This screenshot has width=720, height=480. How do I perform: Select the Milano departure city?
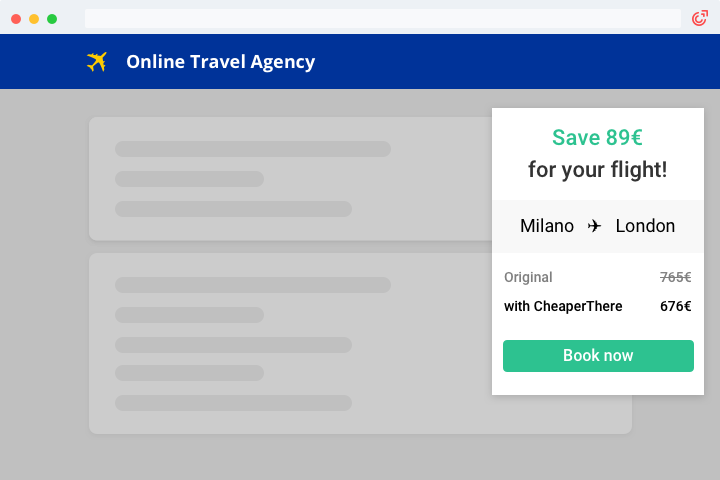[547, 226]
